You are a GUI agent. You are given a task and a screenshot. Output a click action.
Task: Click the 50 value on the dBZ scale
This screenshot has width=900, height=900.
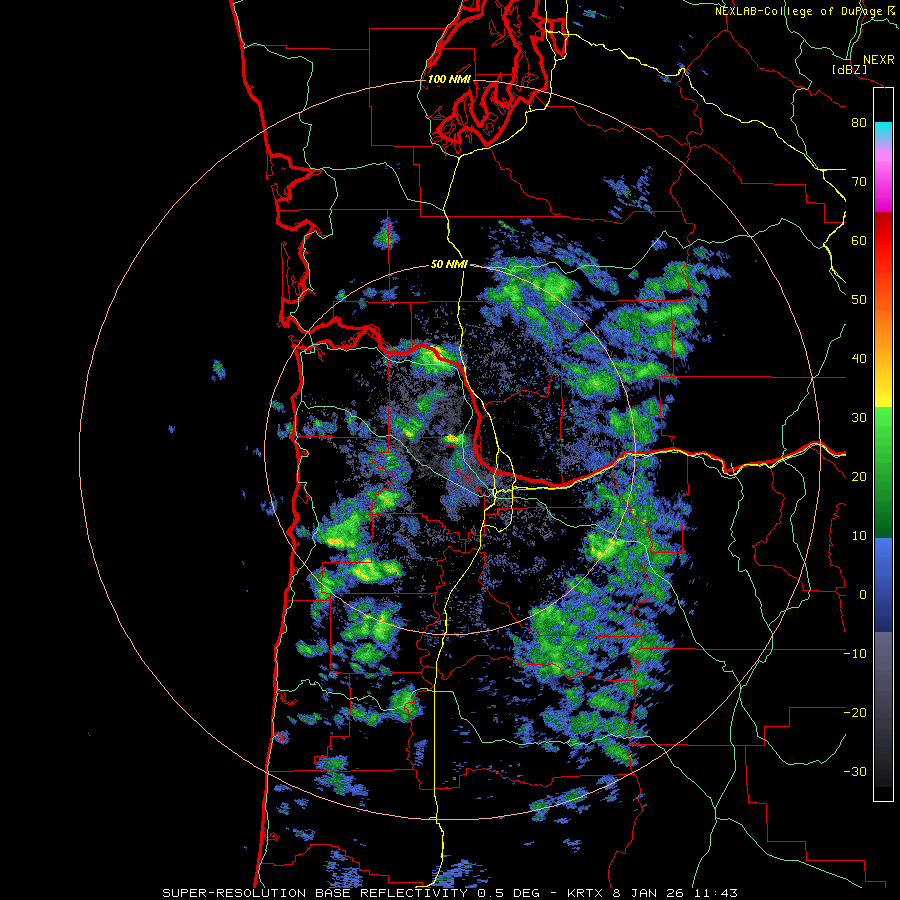[x=859, y=300]
